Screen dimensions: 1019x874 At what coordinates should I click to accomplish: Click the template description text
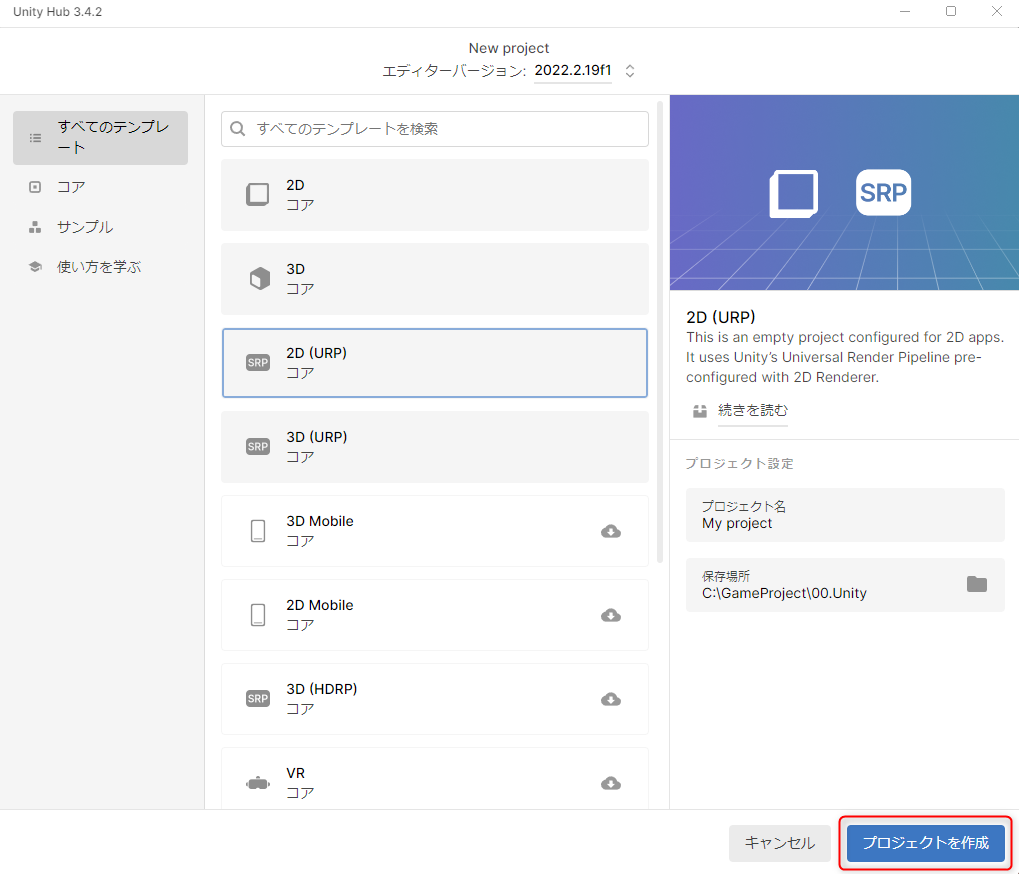click(x=845, y=357)
